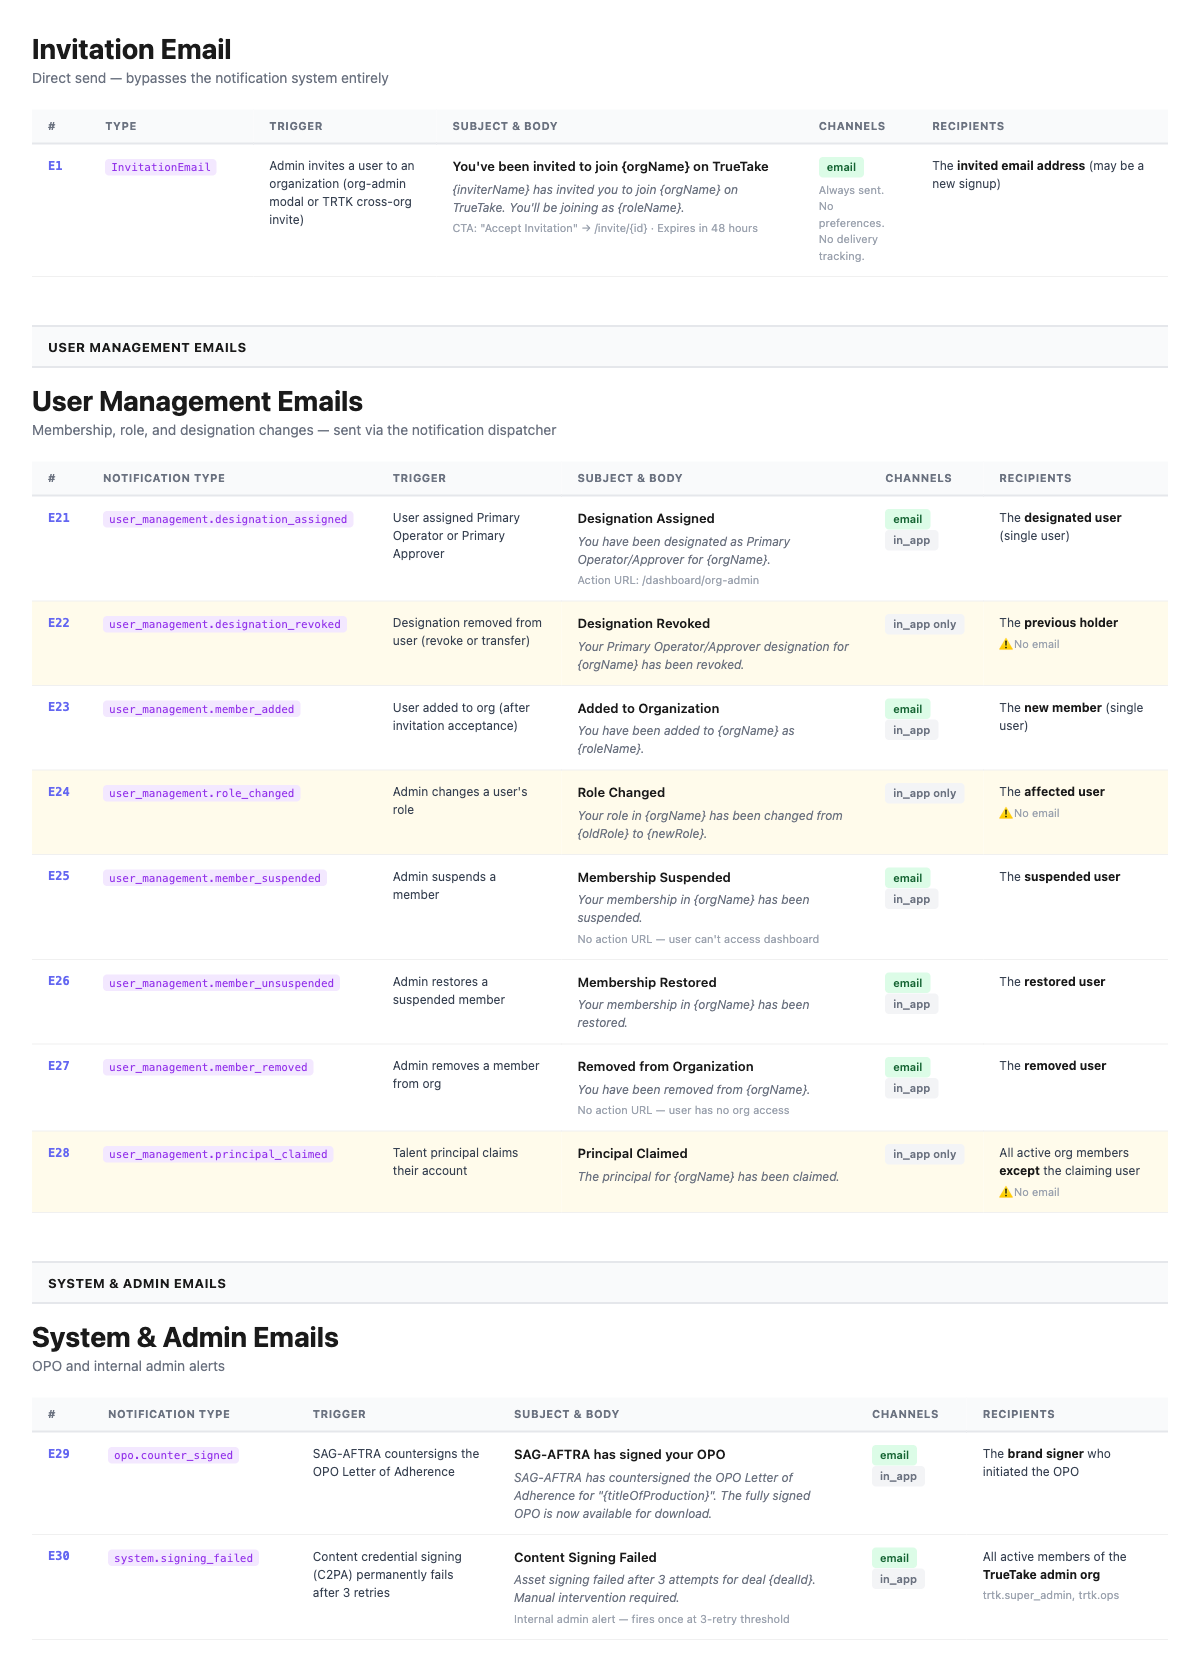Click the system.signing_failed tag

(x=184, y=1558)
